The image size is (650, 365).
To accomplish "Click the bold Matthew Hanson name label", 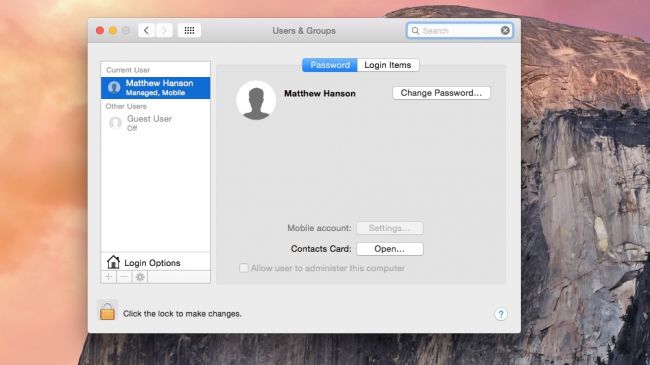I will [320, 94].
